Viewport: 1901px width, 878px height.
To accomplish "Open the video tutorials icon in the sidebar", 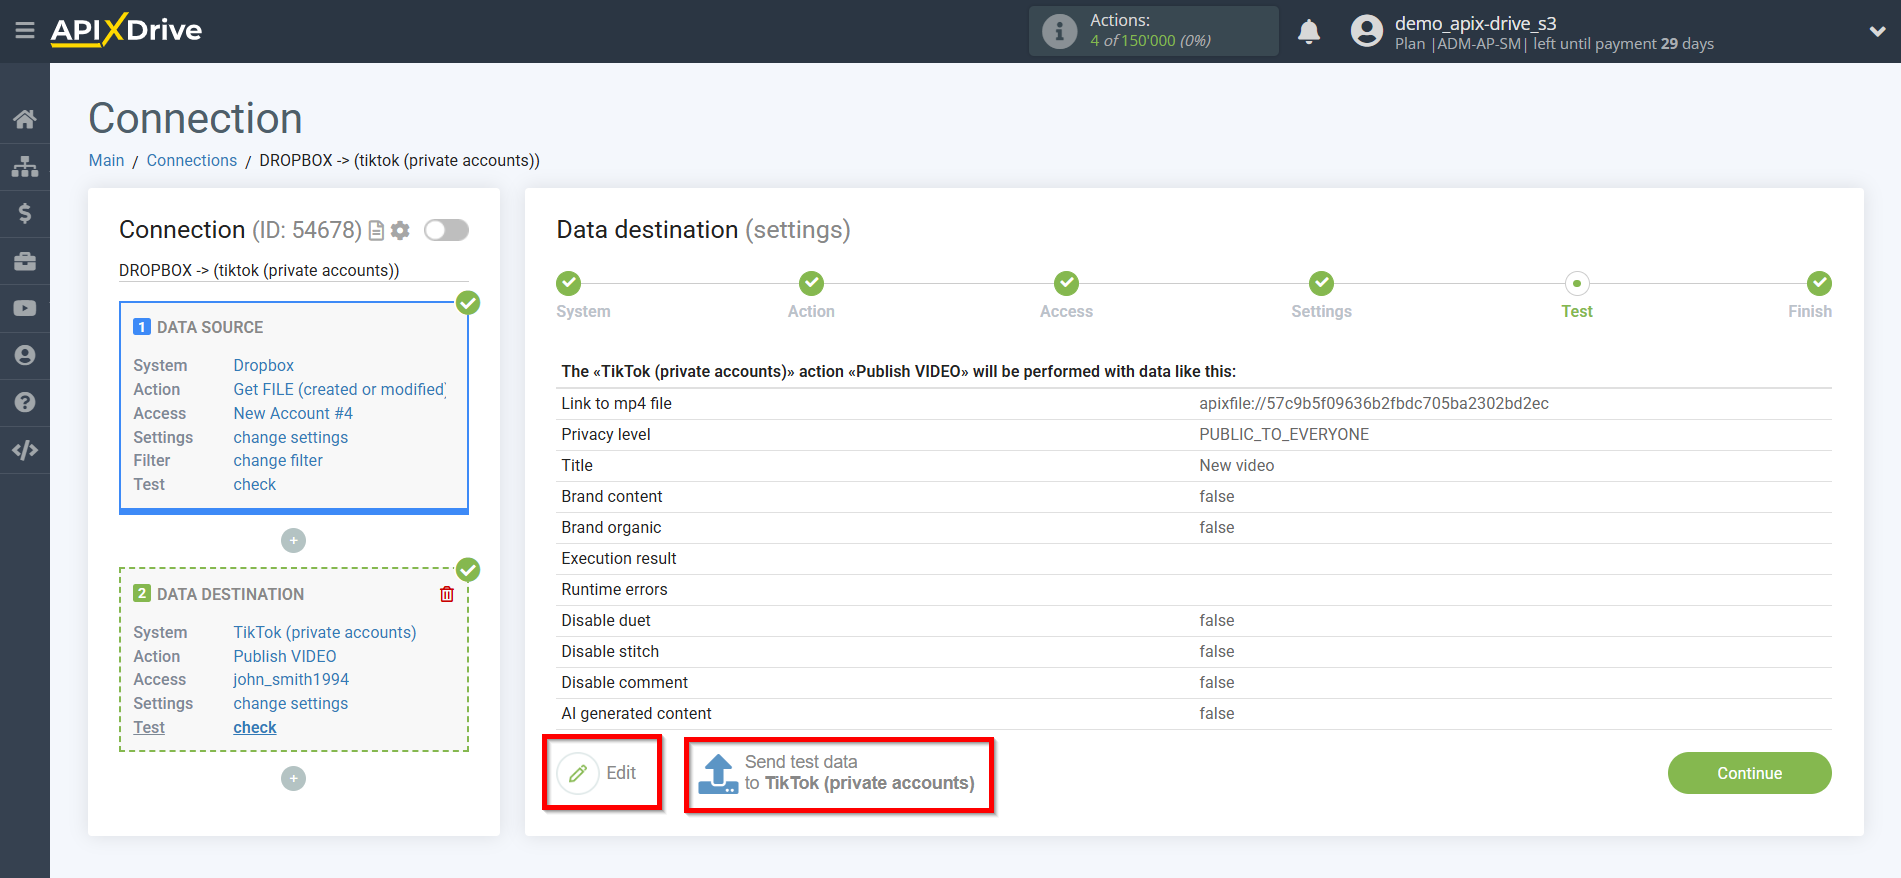I will [25, 308].
